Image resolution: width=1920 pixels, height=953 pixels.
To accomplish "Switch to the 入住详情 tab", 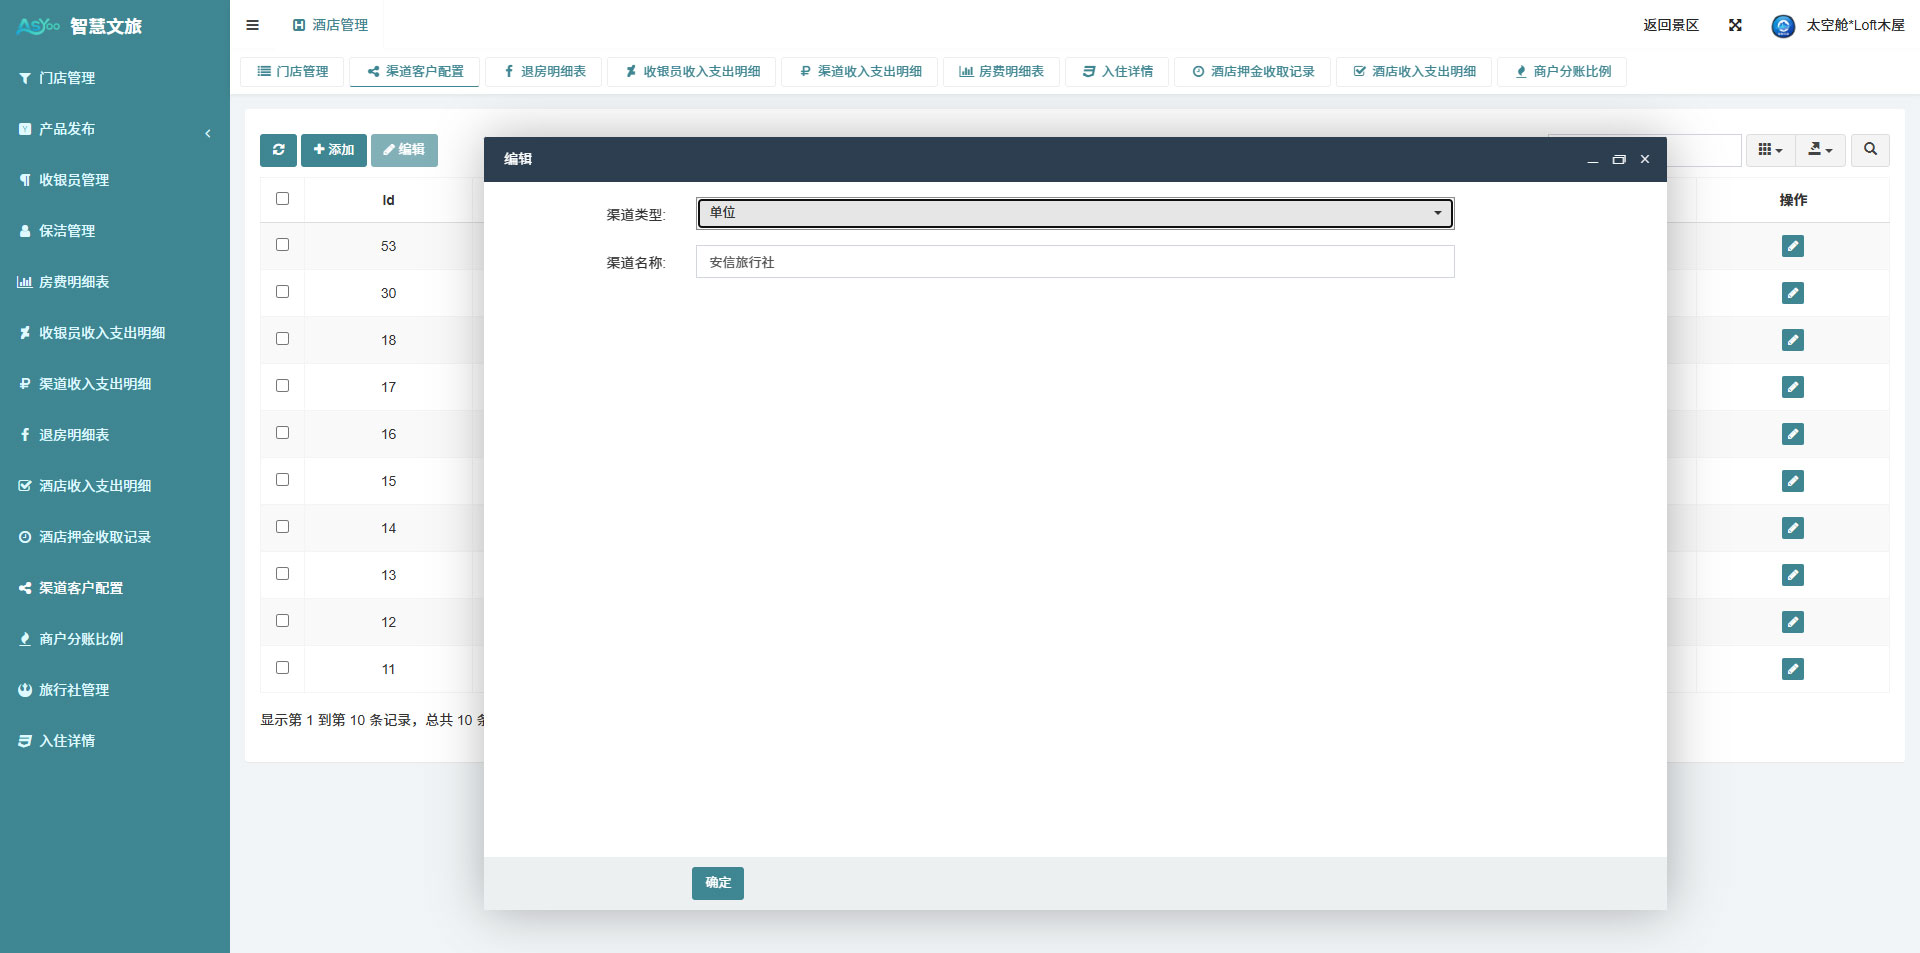I will click(1117, 72).
